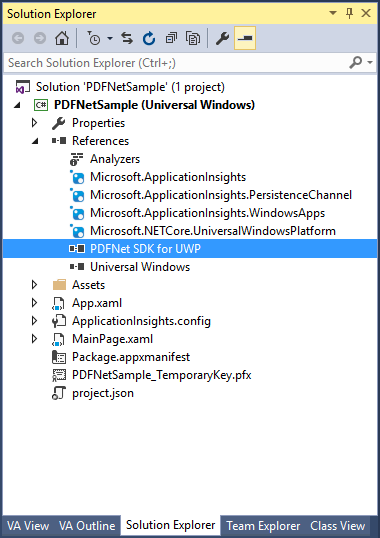Screen dimensions: 380x538
Task: Collapse the References node
Action: 35,141
